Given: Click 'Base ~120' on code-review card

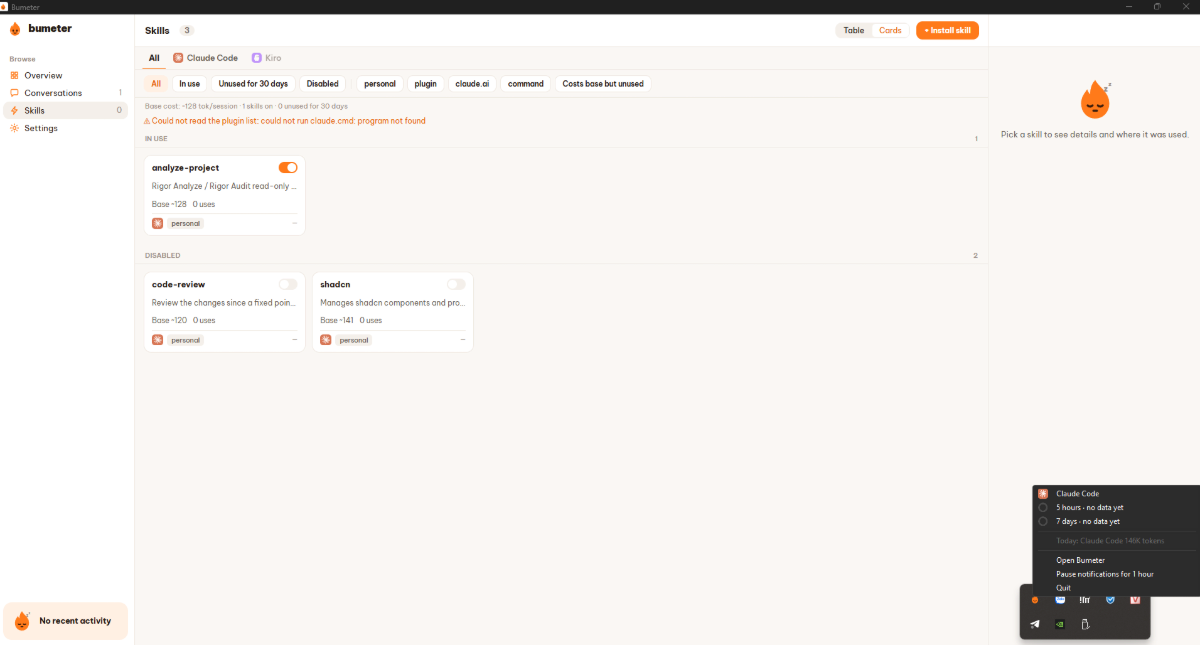Looking at the screenshot, I should point(169,320).
